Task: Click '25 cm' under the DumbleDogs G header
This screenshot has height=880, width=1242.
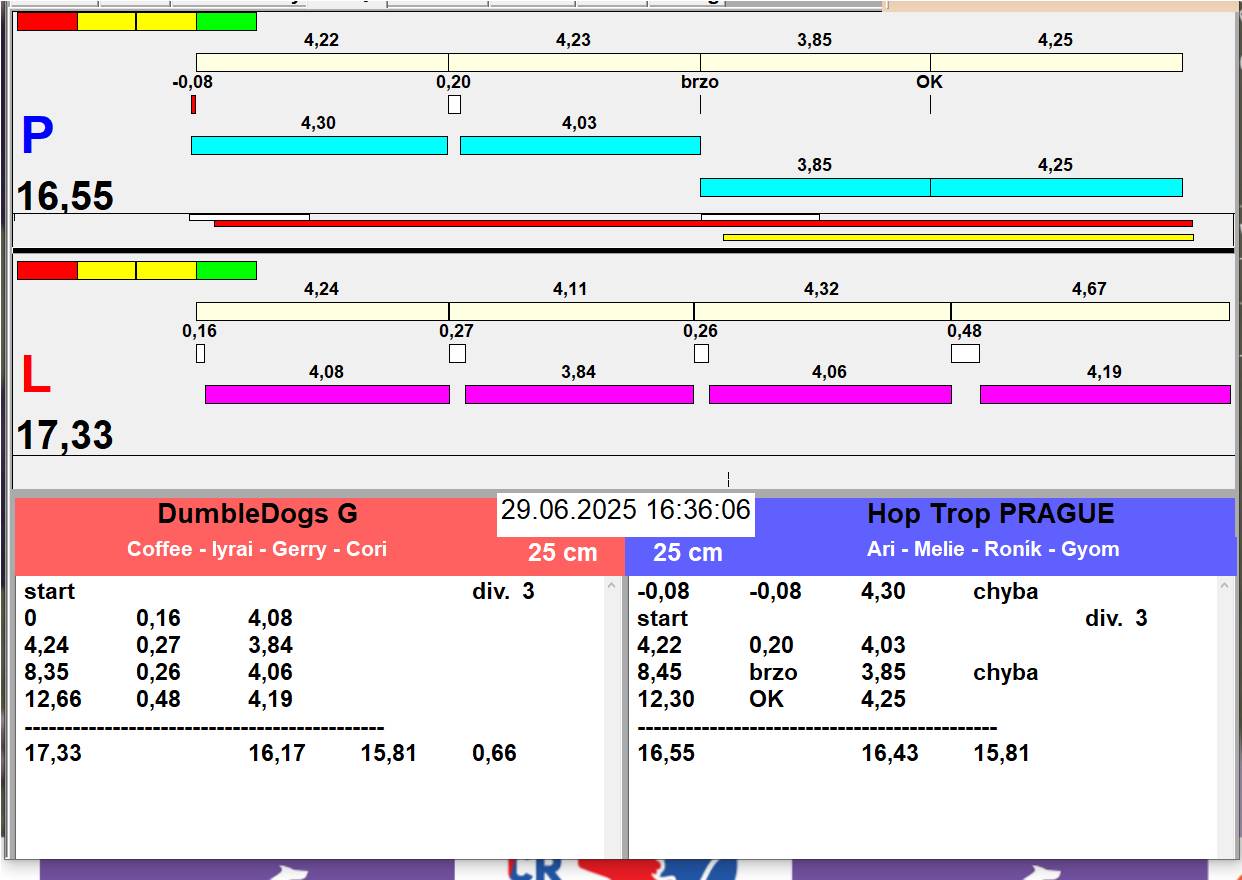Action: (563, 552)
